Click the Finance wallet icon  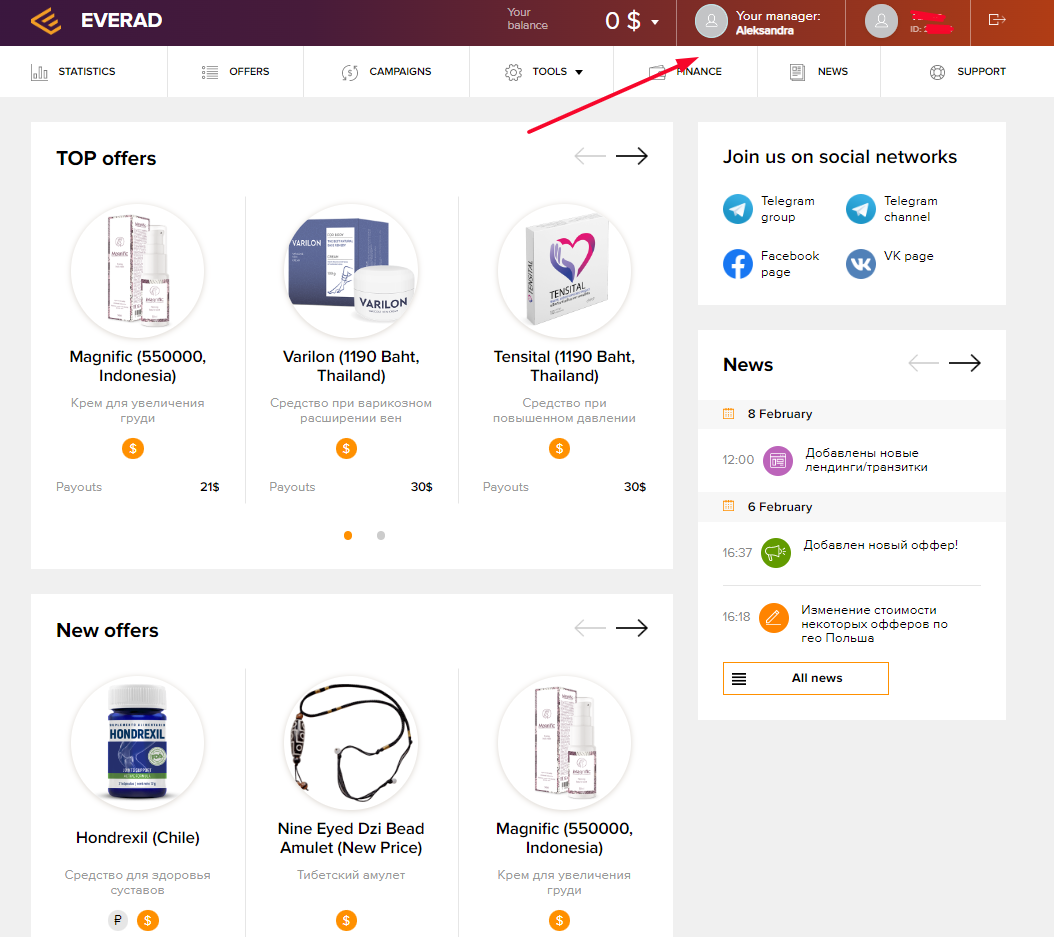point(657,72)
